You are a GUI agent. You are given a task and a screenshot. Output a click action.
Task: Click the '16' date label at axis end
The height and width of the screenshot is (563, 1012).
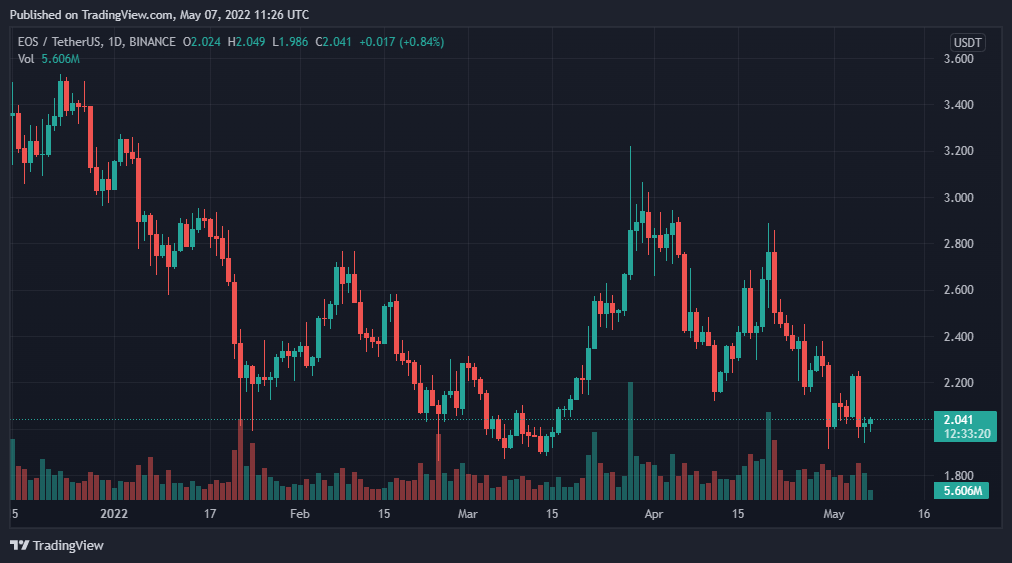point(924,514)
